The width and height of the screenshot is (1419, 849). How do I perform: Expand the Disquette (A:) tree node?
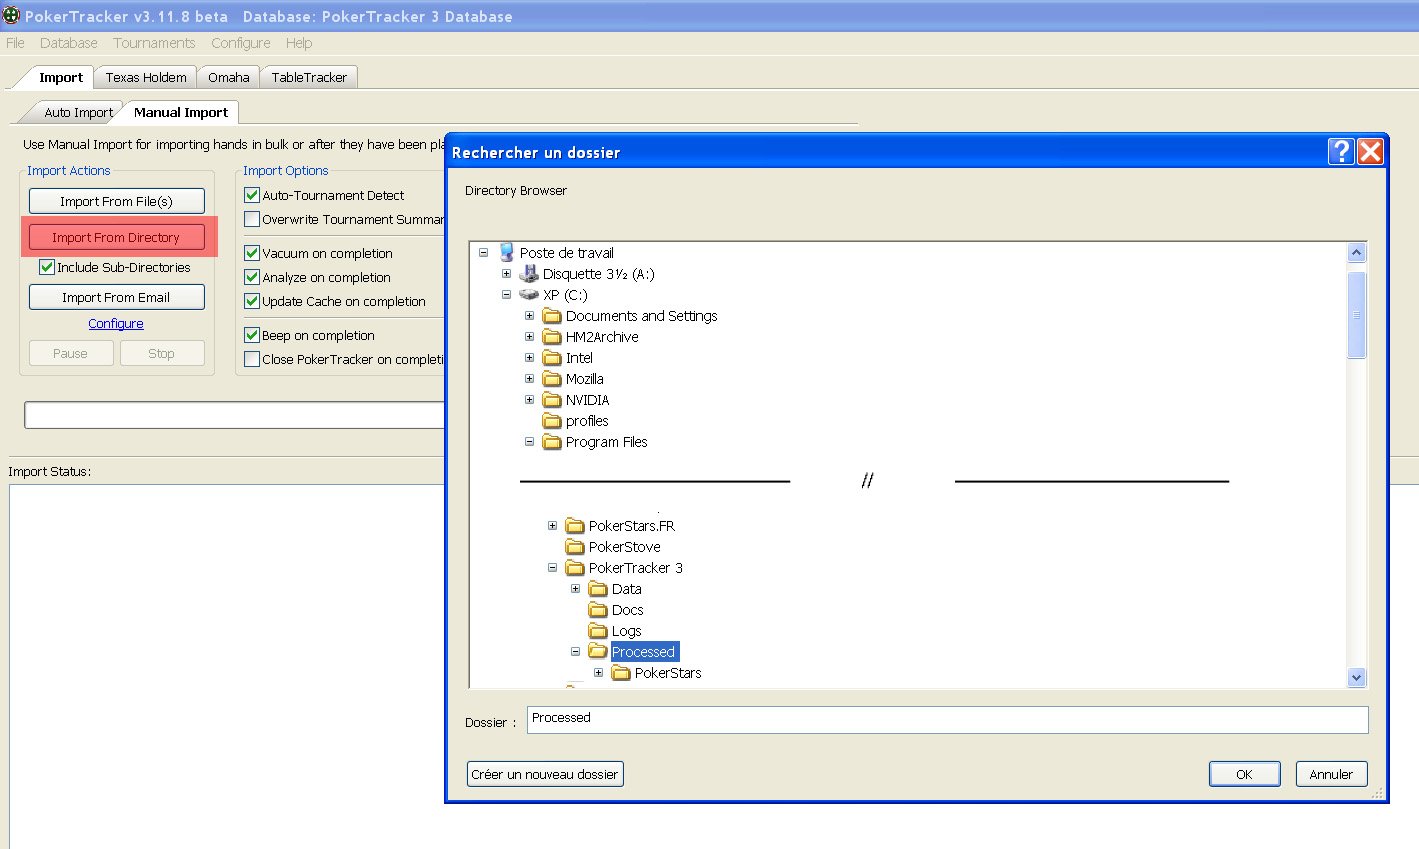click(506, 274)
